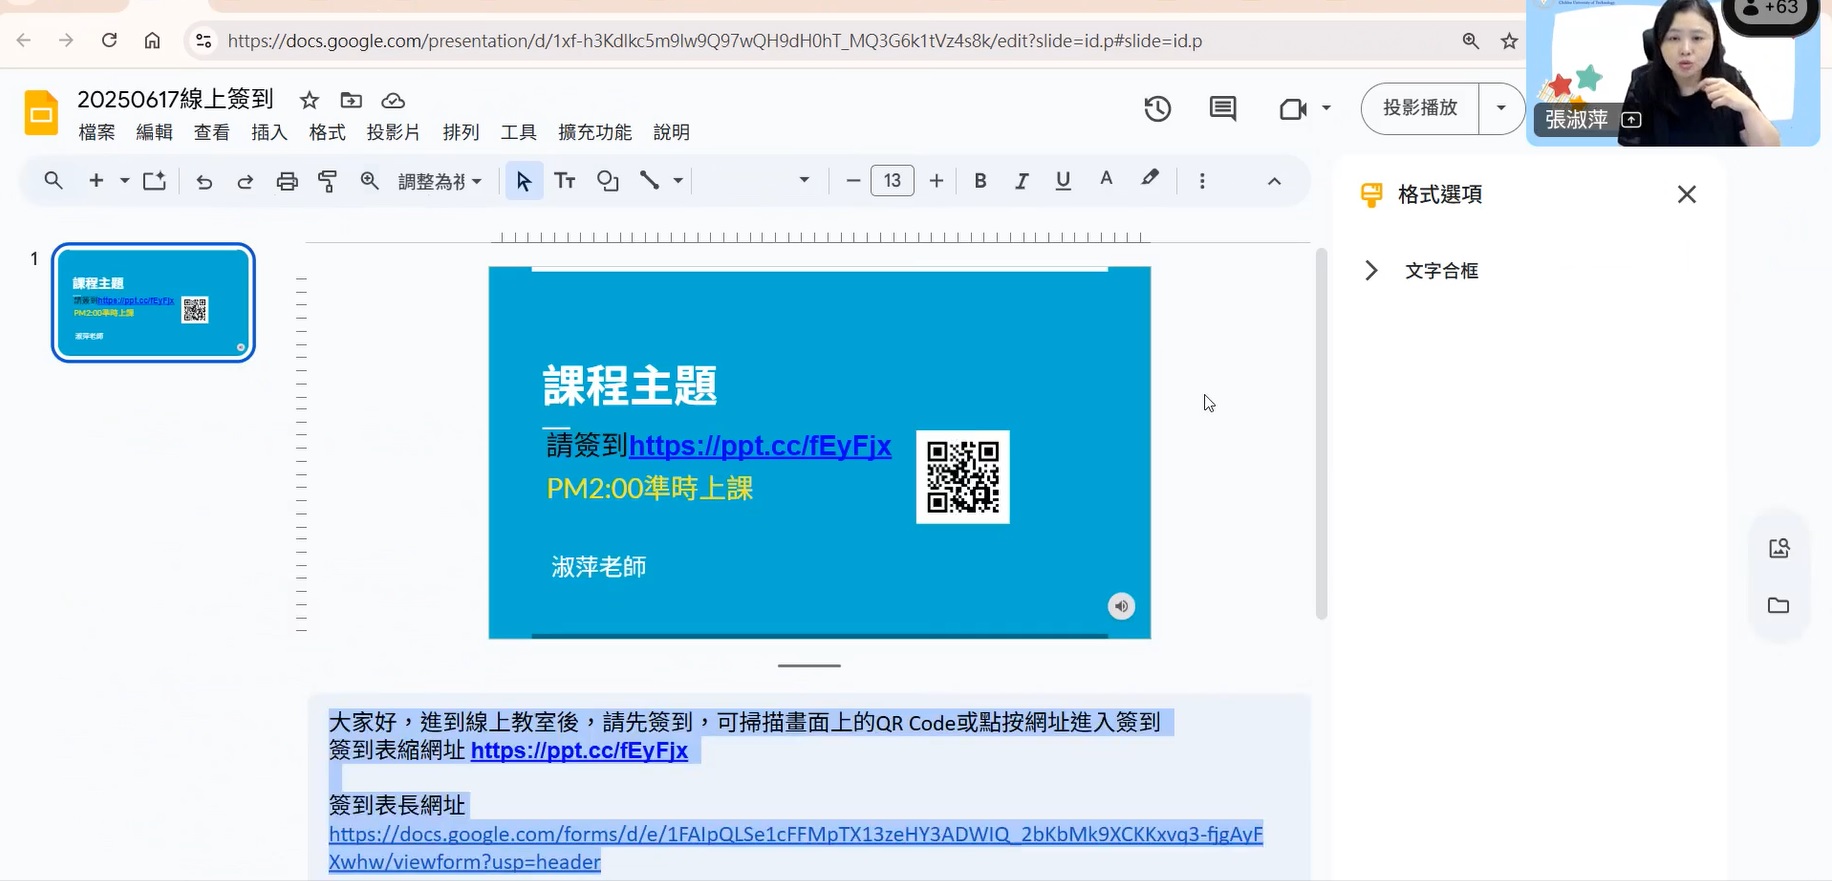Open new slide layout dropdown arrow
Screen dimensions: 1832x881
124,181
